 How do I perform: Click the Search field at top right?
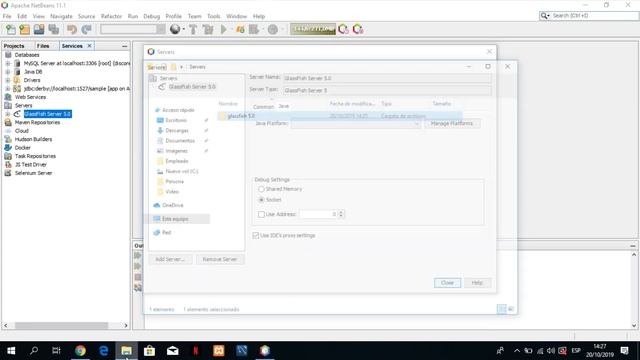click(589, 16)
